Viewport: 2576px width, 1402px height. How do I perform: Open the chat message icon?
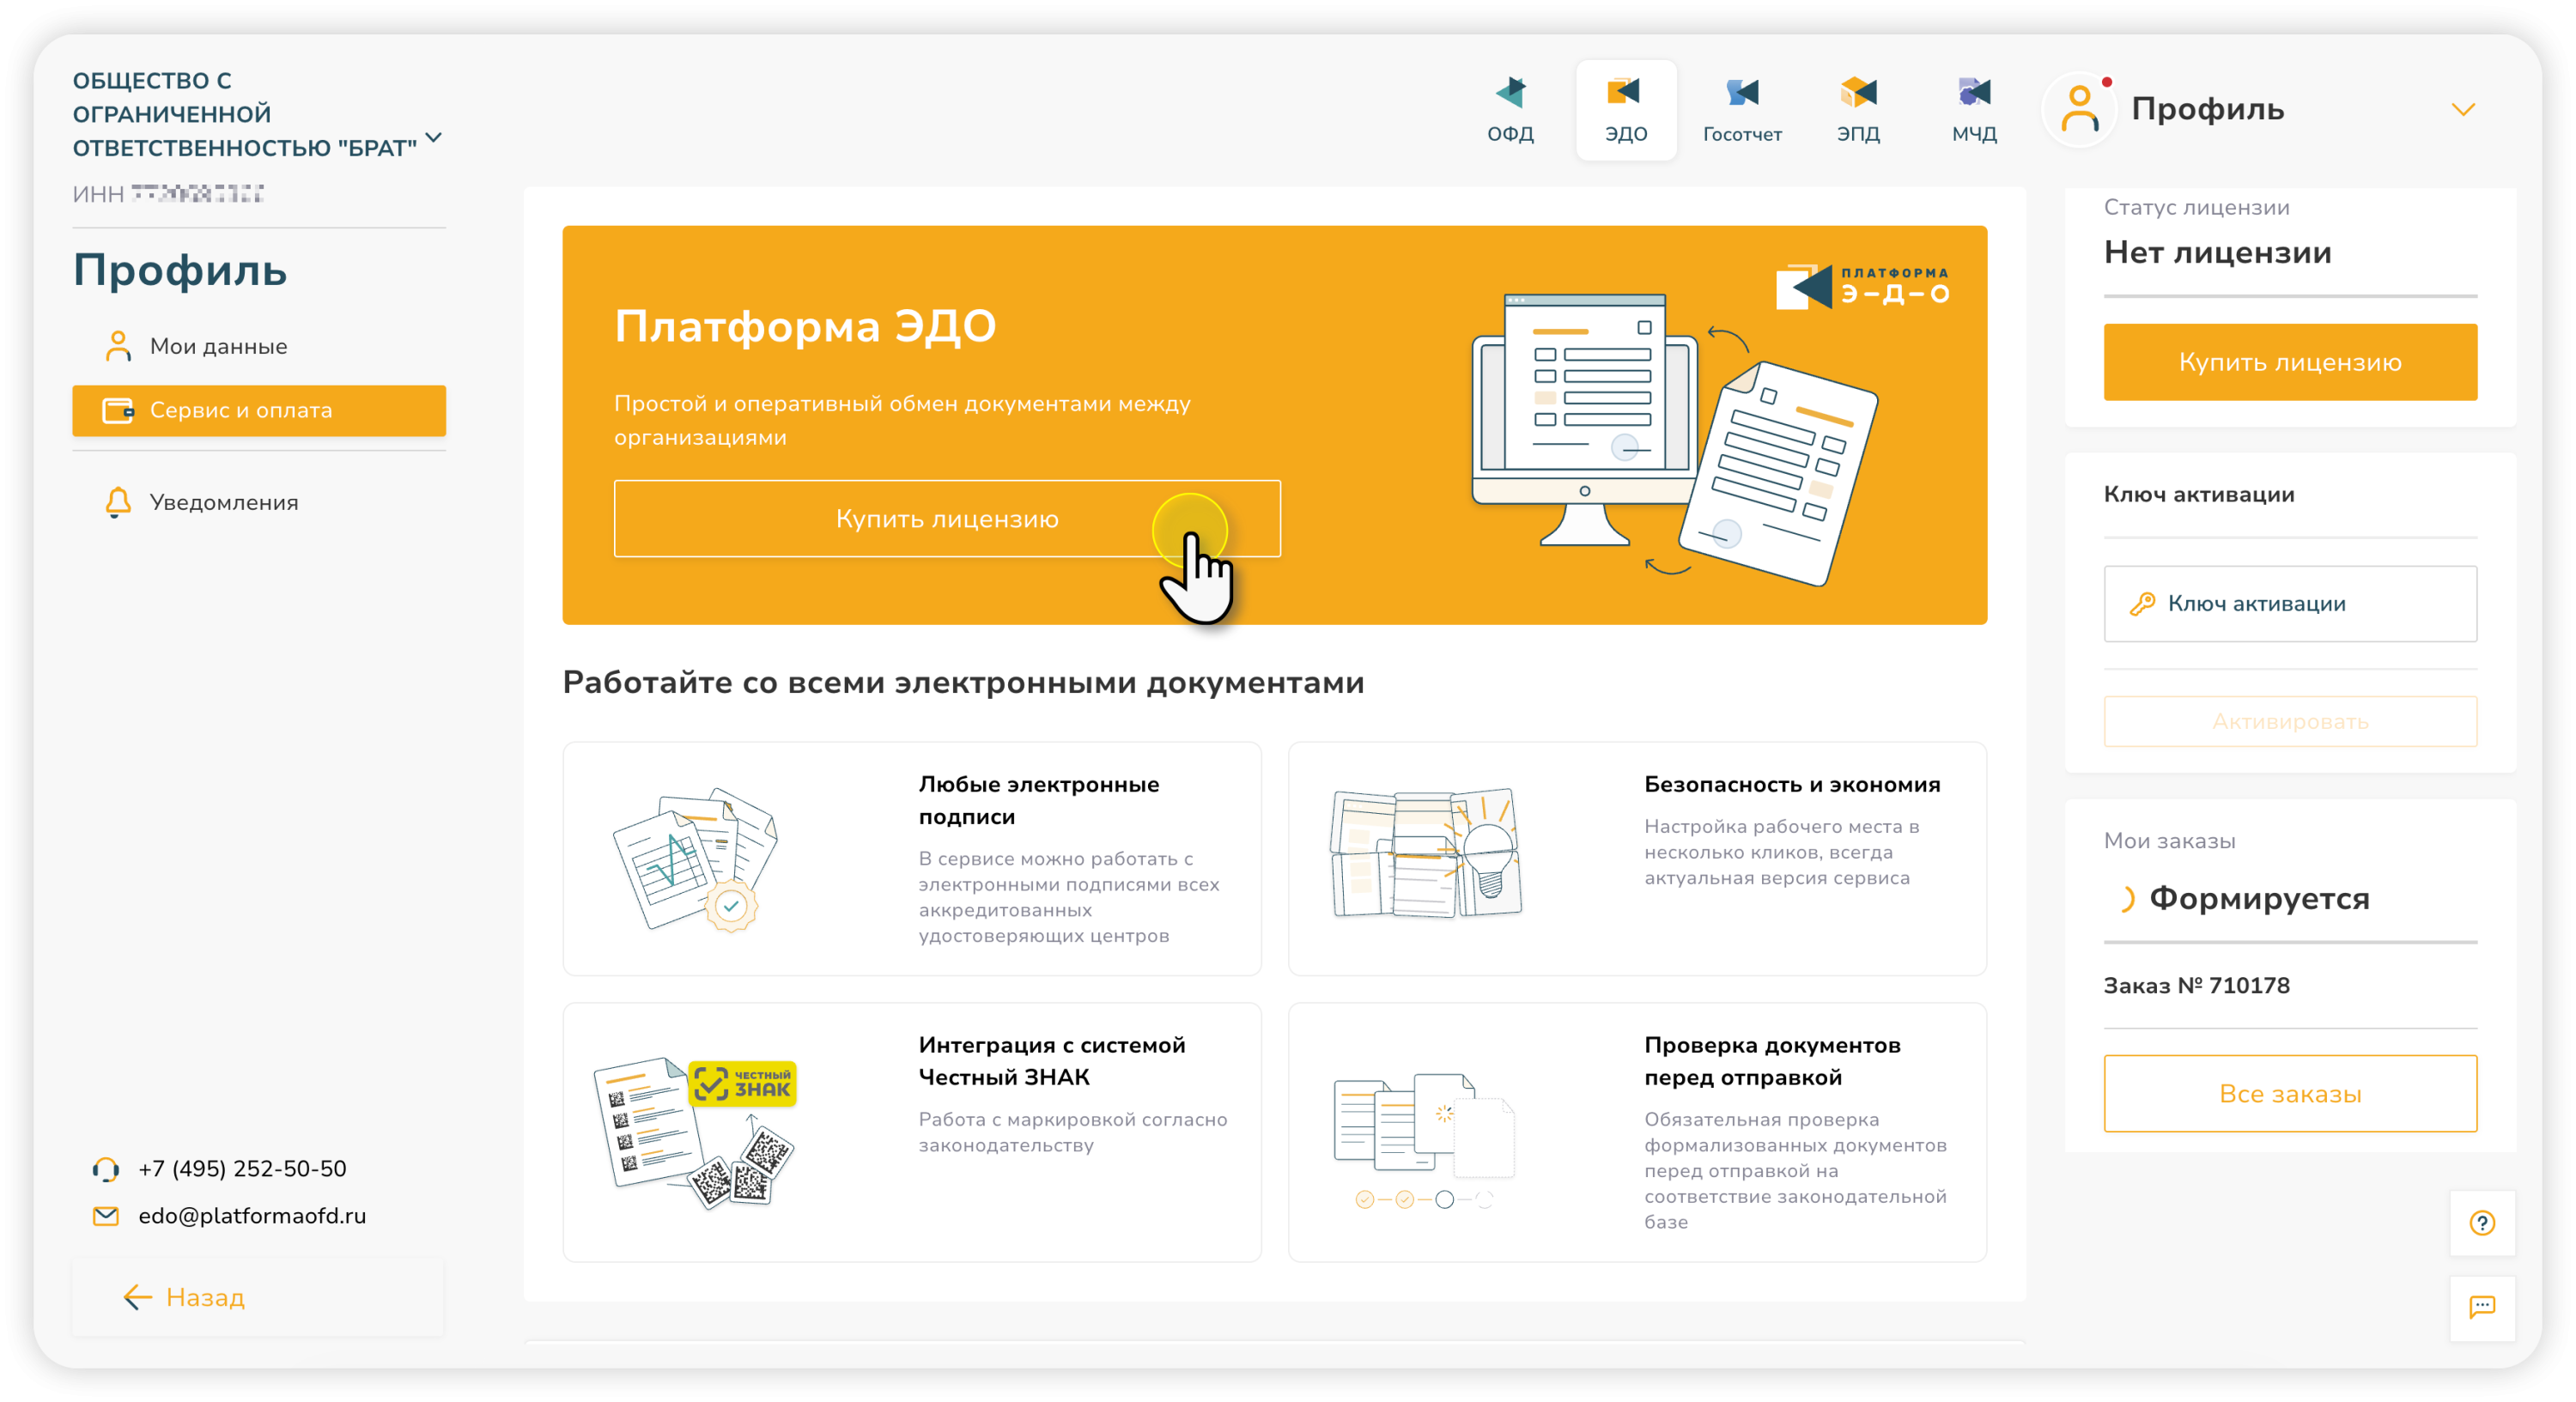2482,1307
